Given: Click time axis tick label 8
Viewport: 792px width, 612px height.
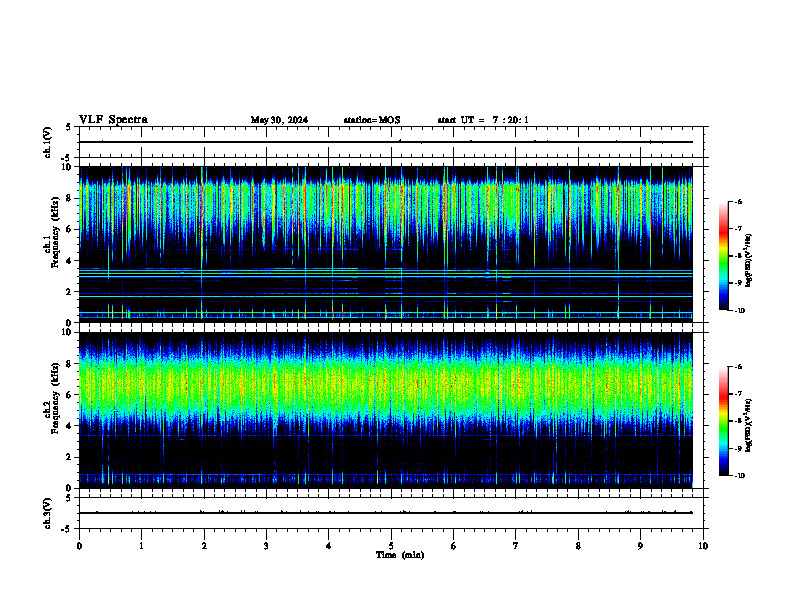Looking at the screenshot, I should click(578, 546).
